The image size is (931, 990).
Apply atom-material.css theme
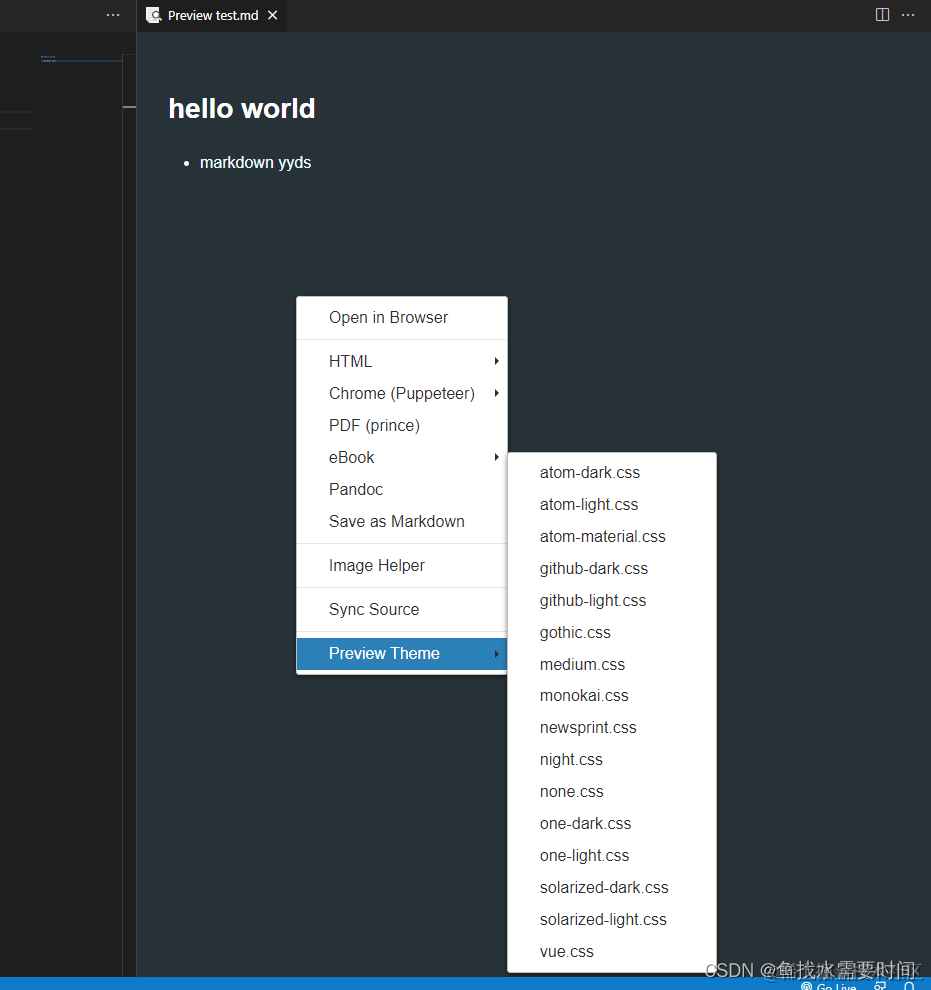612,537
